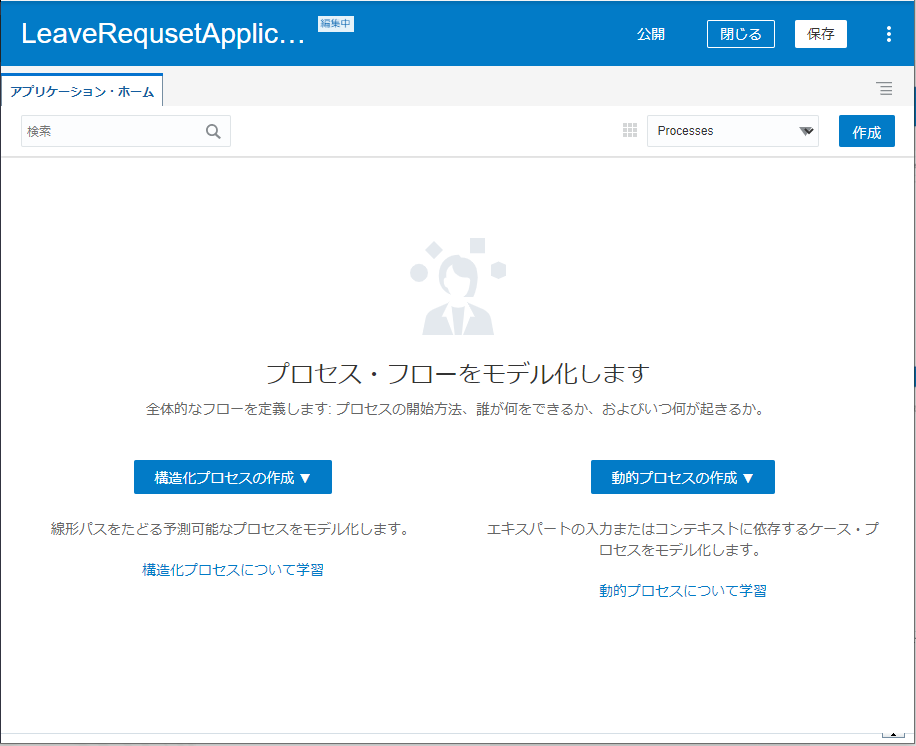Save the application with 保存 button

pos(820,34)
